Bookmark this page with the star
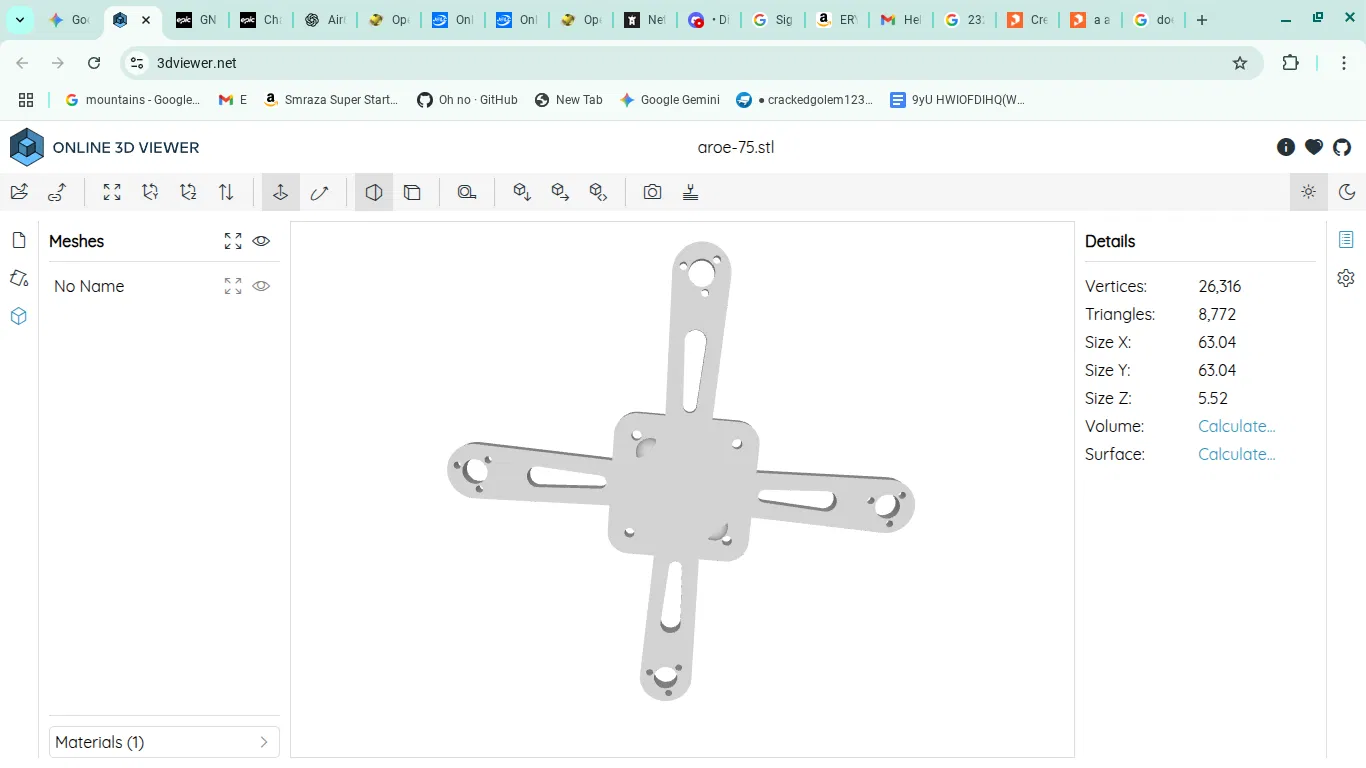This screenshot has width=1366, height=768. [1240, 63]
